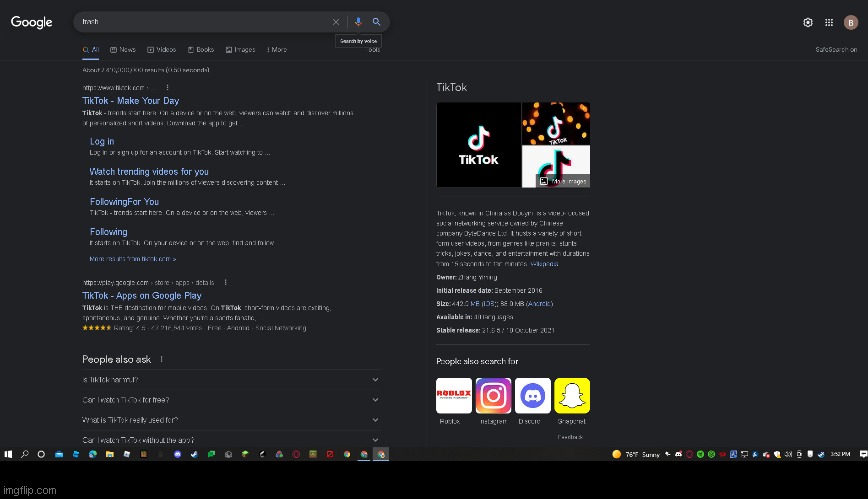The width and height of the screenshot is (868, 499).
Task: Click the Snapchat related search icon
Action: tap(572, 395)
